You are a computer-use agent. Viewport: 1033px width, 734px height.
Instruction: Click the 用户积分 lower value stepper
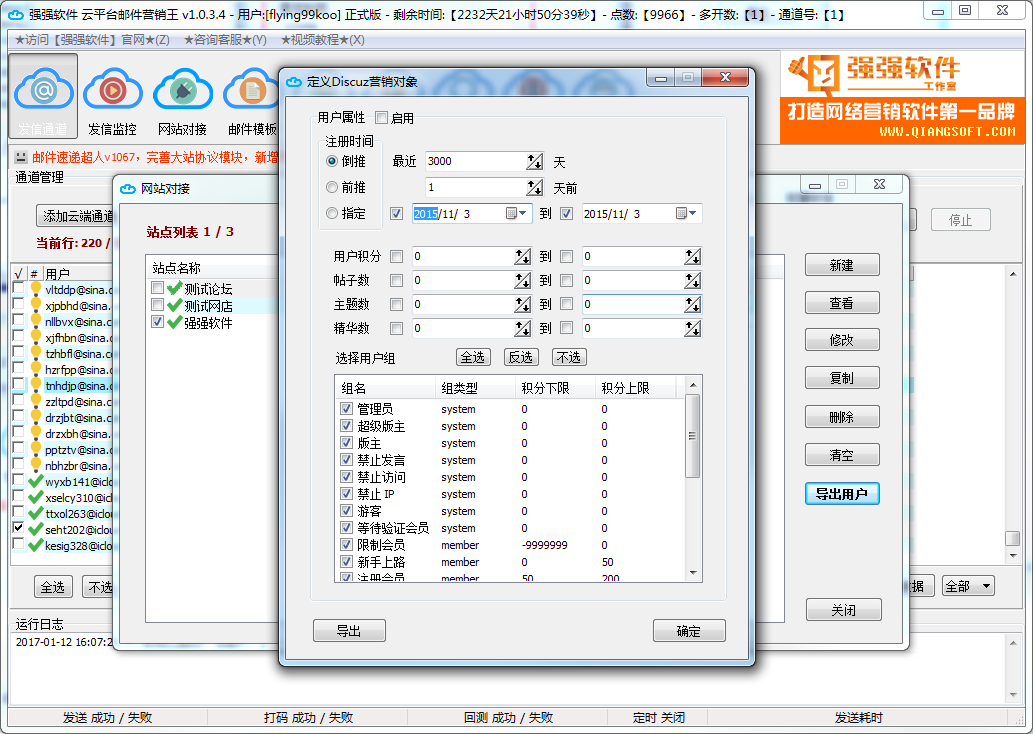pyautogui.click(x=522, y=256)
